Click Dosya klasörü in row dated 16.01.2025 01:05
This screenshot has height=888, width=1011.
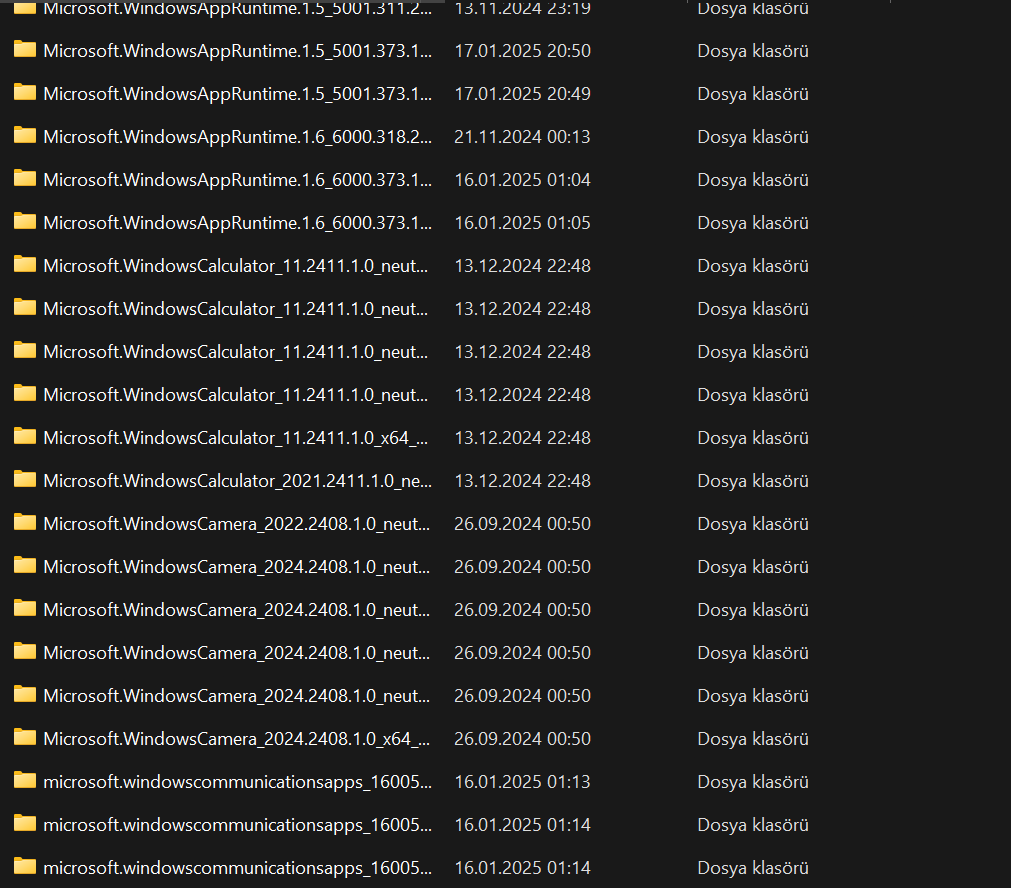click(753, 223)
